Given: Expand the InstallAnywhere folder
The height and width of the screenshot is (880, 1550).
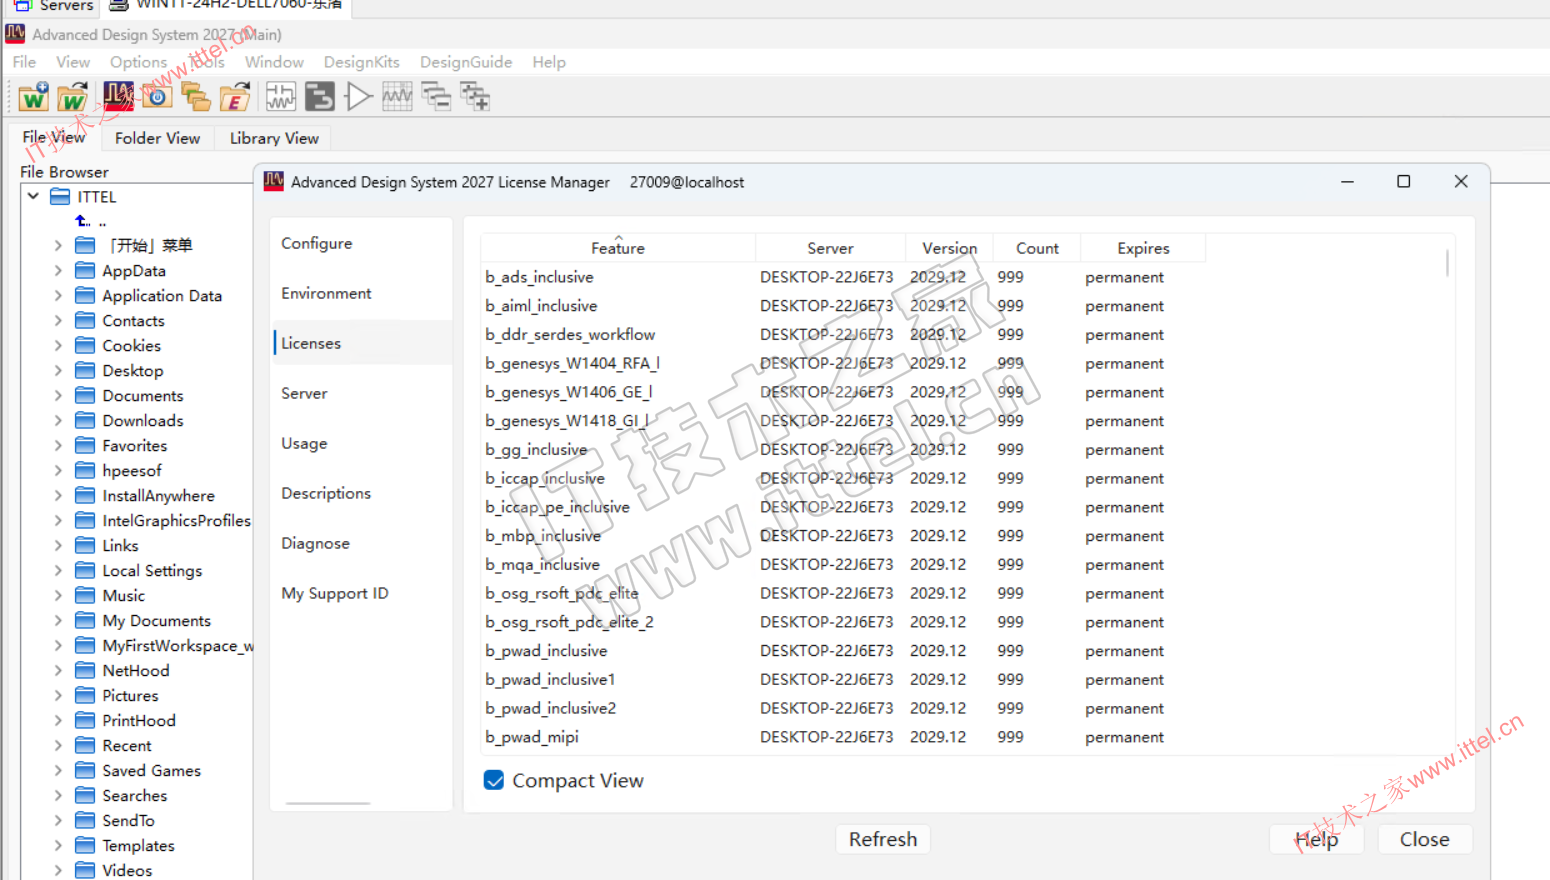Looking at the screenshot, I should point(58,495).
